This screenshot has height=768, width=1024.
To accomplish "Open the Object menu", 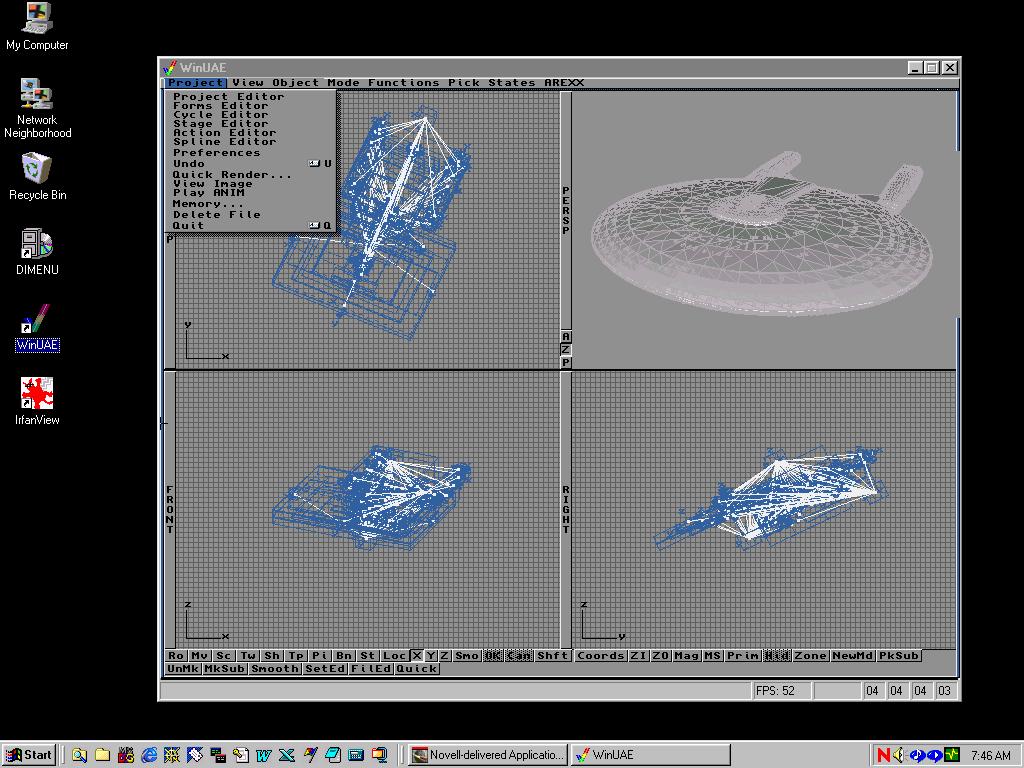I will click(296, 83).
